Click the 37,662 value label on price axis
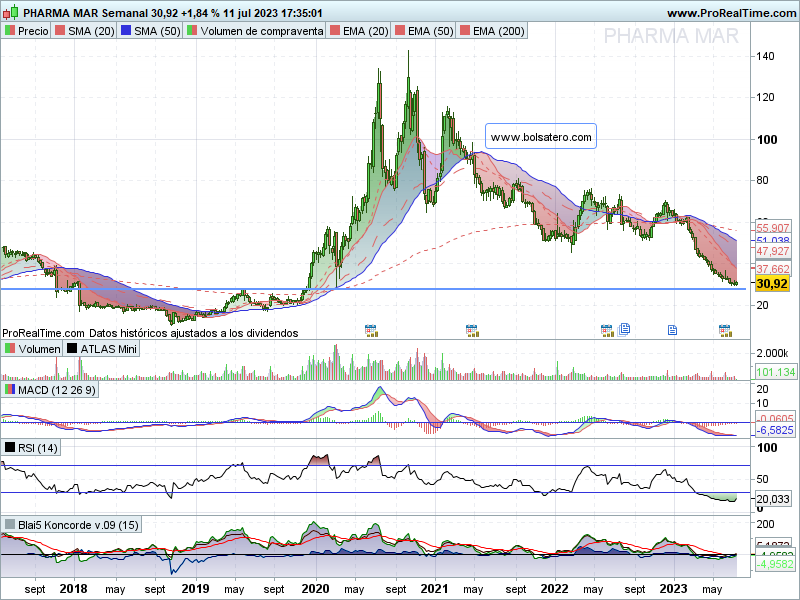The width and height of the screenshot is (800, 600). [772, 269]
